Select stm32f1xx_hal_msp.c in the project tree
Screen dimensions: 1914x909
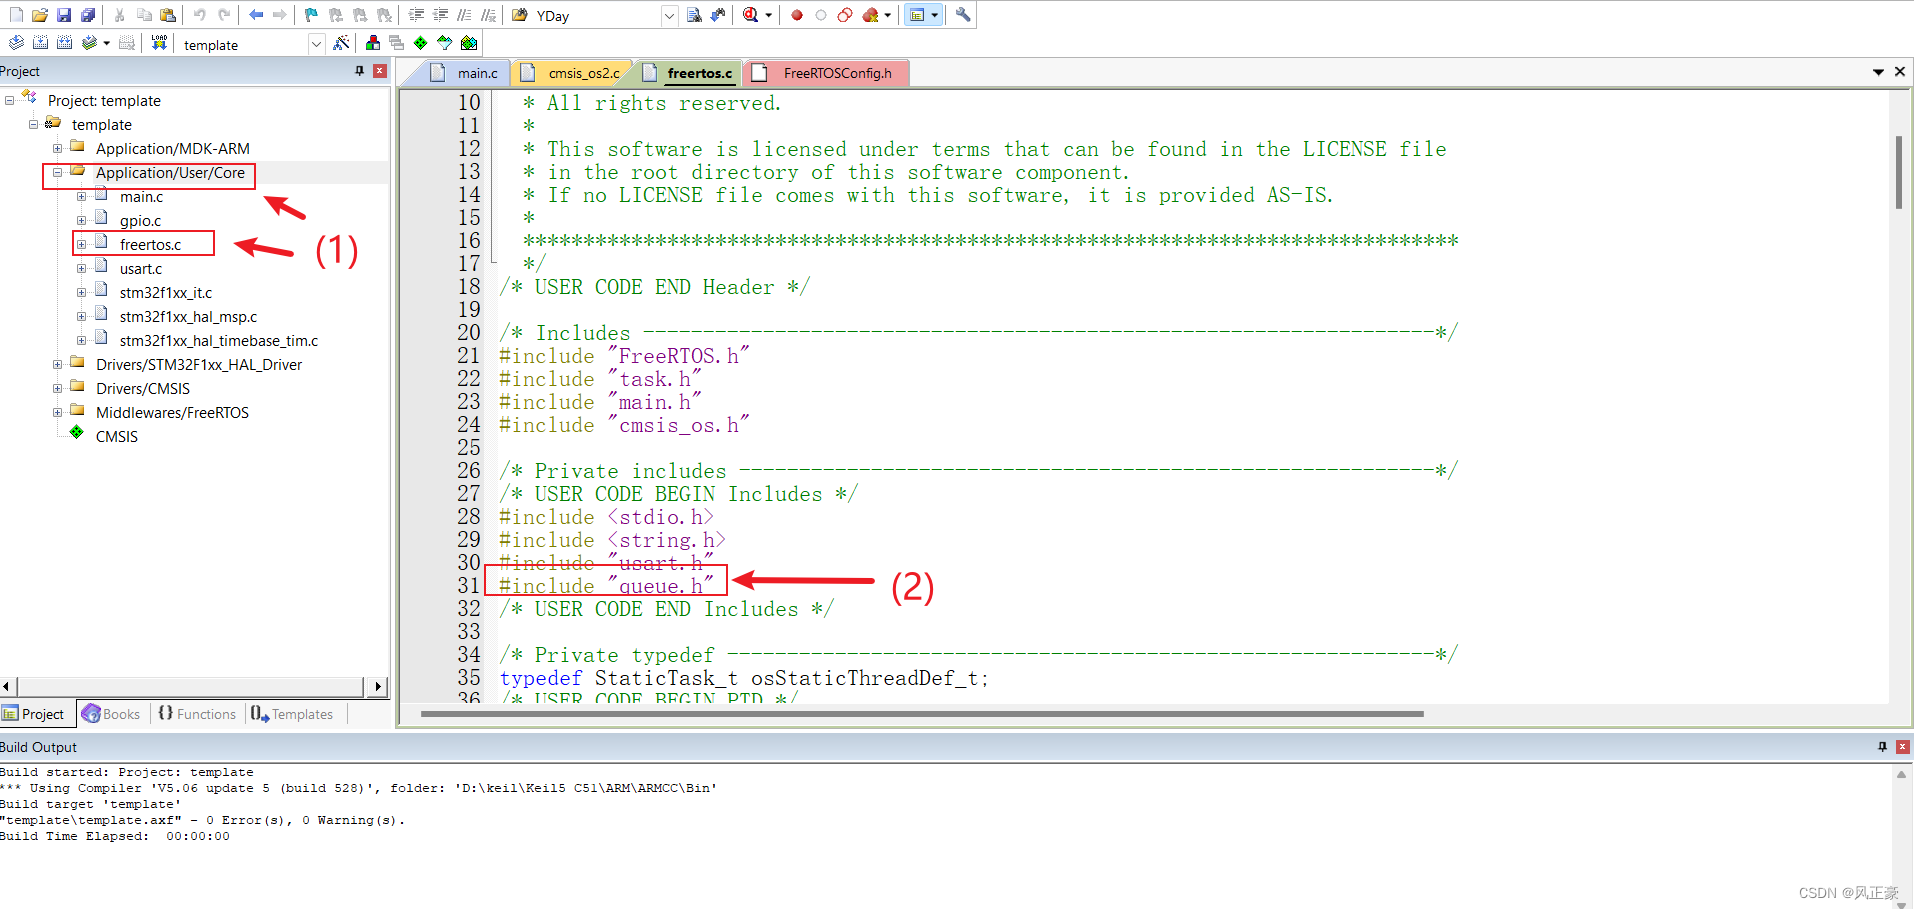pos(188,317)
